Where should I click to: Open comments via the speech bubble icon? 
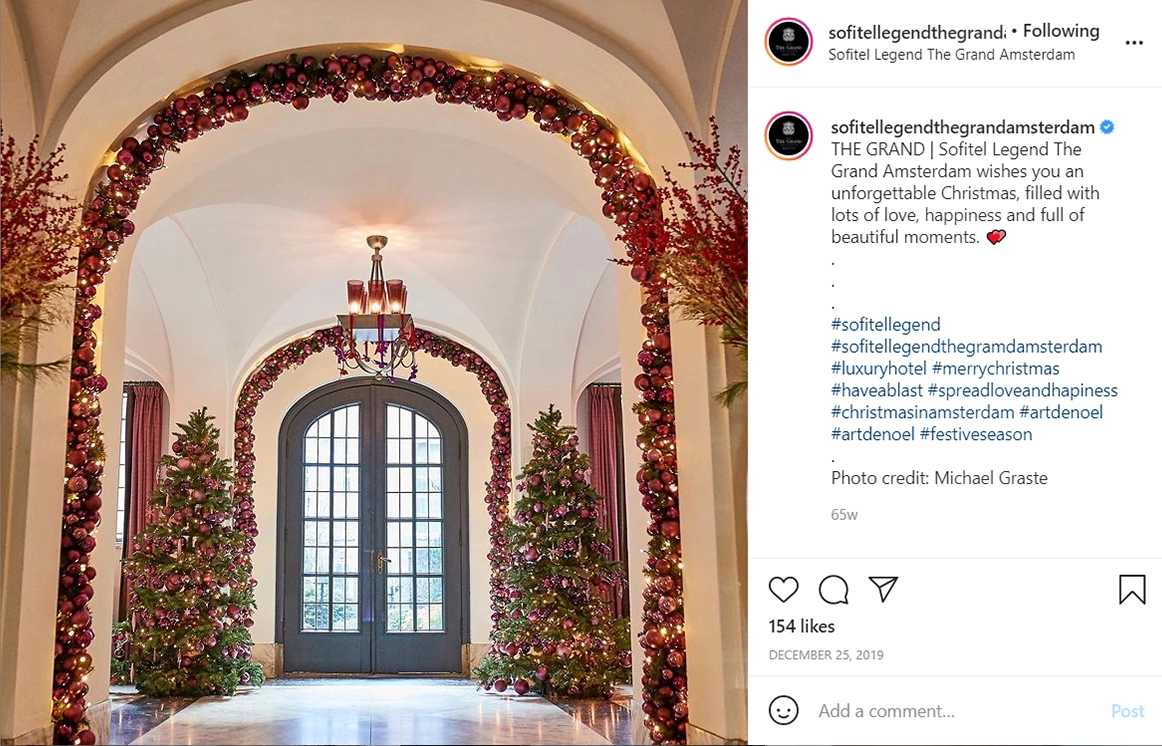[x=833, y=590]
